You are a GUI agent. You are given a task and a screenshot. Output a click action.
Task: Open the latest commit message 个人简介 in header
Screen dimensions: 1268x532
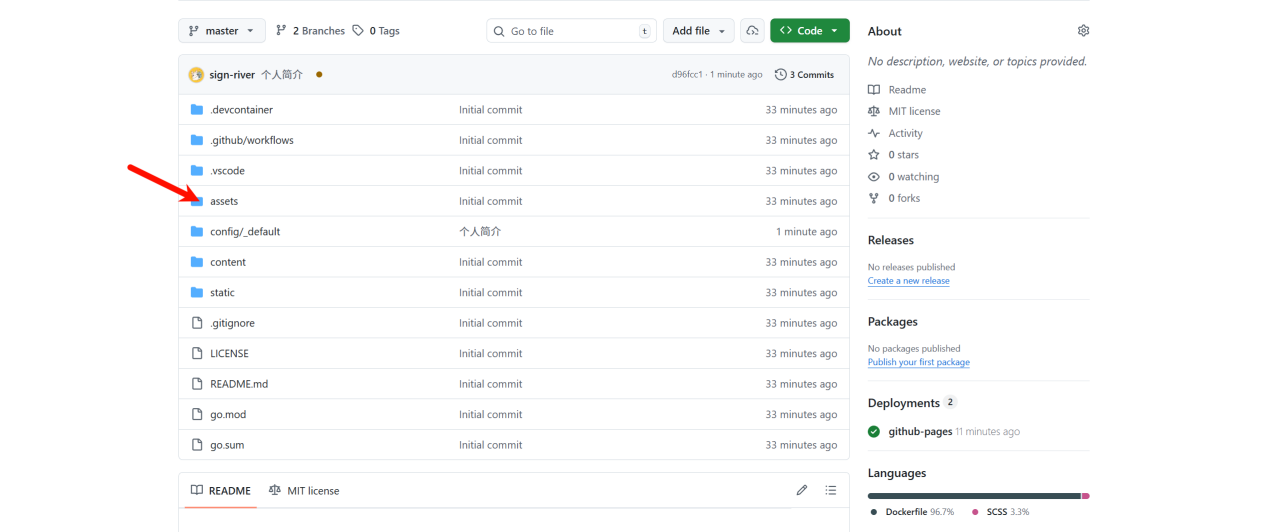pyautogui.click(x=283, y=75)
